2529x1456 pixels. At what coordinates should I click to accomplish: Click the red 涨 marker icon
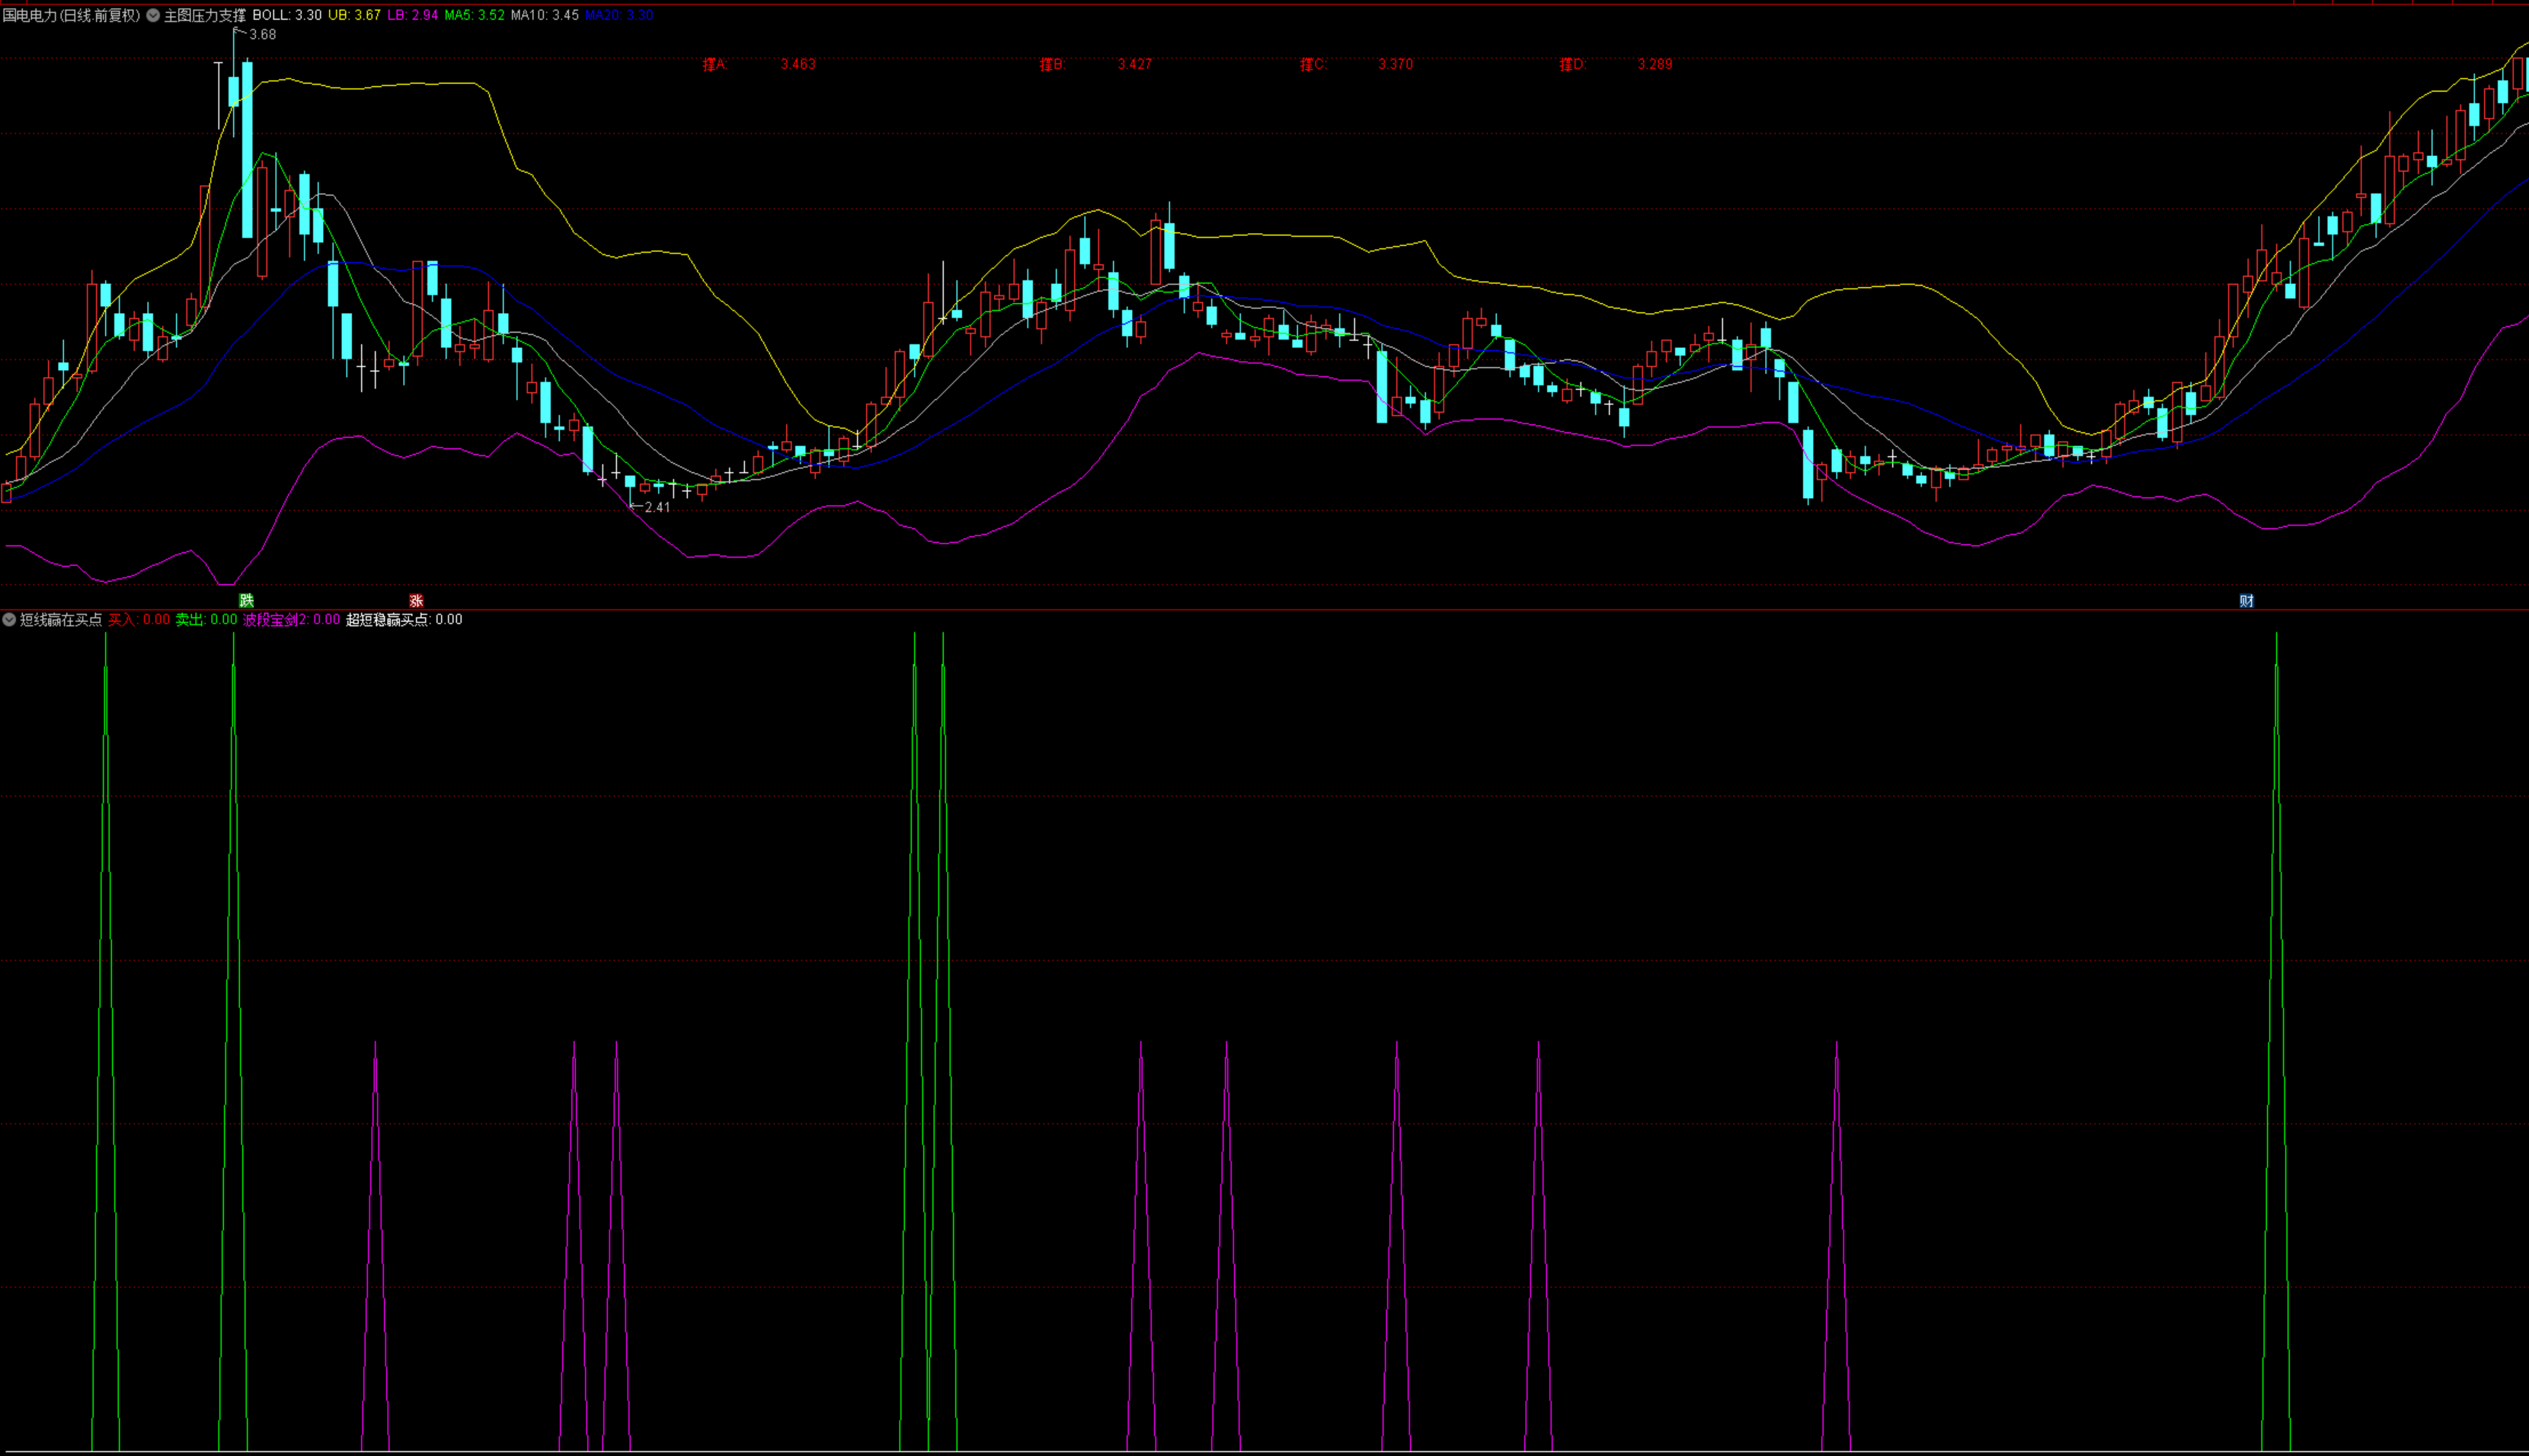(417, 601)
